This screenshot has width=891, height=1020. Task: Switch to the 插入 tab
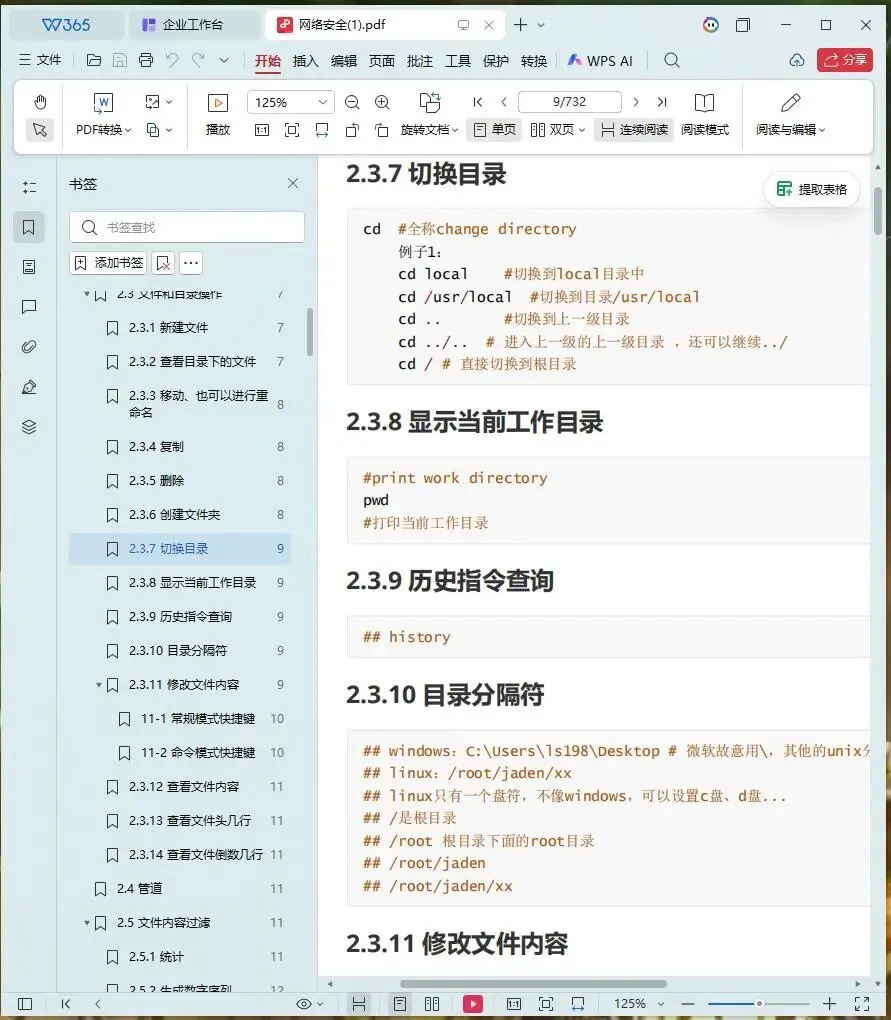pos(306,61)
